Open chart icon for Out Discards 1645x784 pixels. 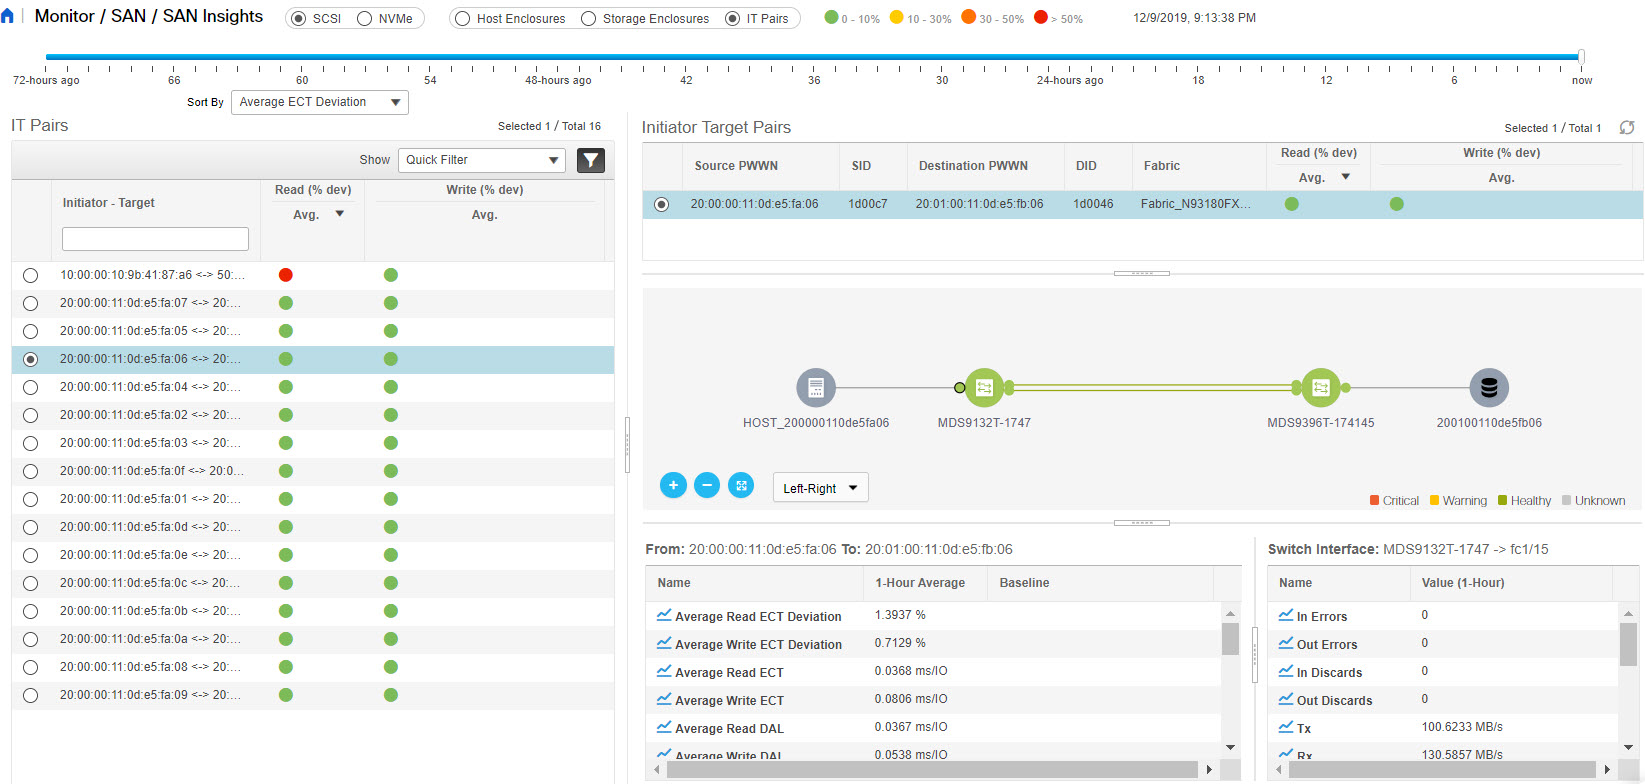click(1286, 699)
